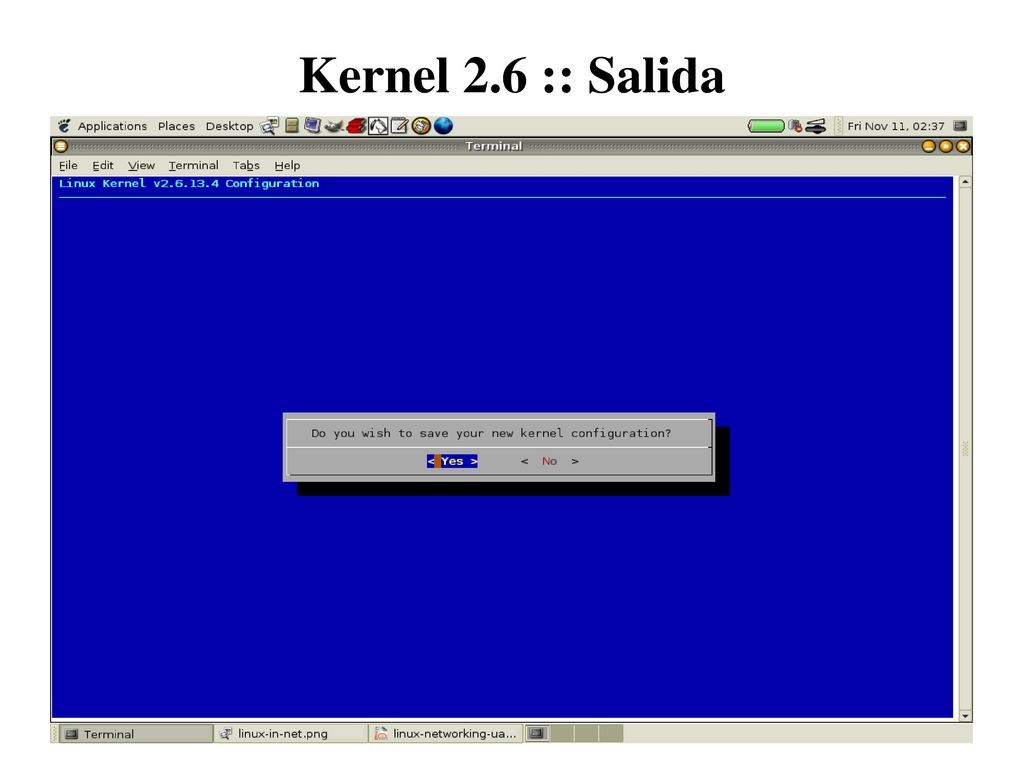Launch the file cabinet drawer panel icon

292,125
